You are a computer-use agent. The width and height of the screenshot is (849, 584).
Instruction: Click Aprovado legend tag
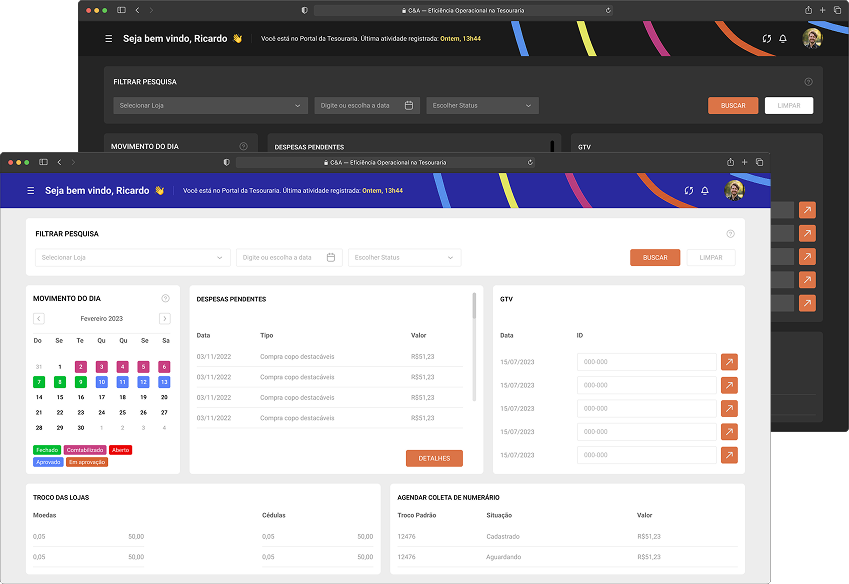(x=48, y=462)
